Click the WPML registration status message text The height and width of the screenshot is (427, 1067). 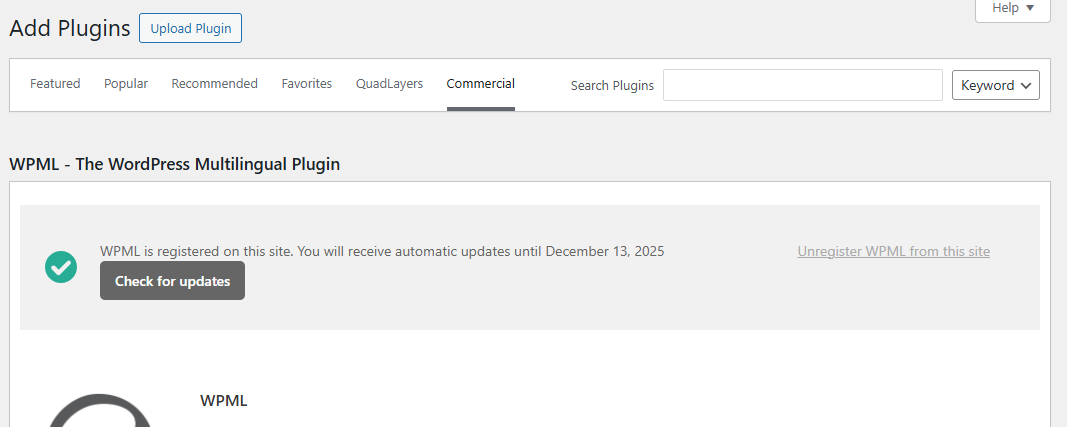tap(382, 251)
